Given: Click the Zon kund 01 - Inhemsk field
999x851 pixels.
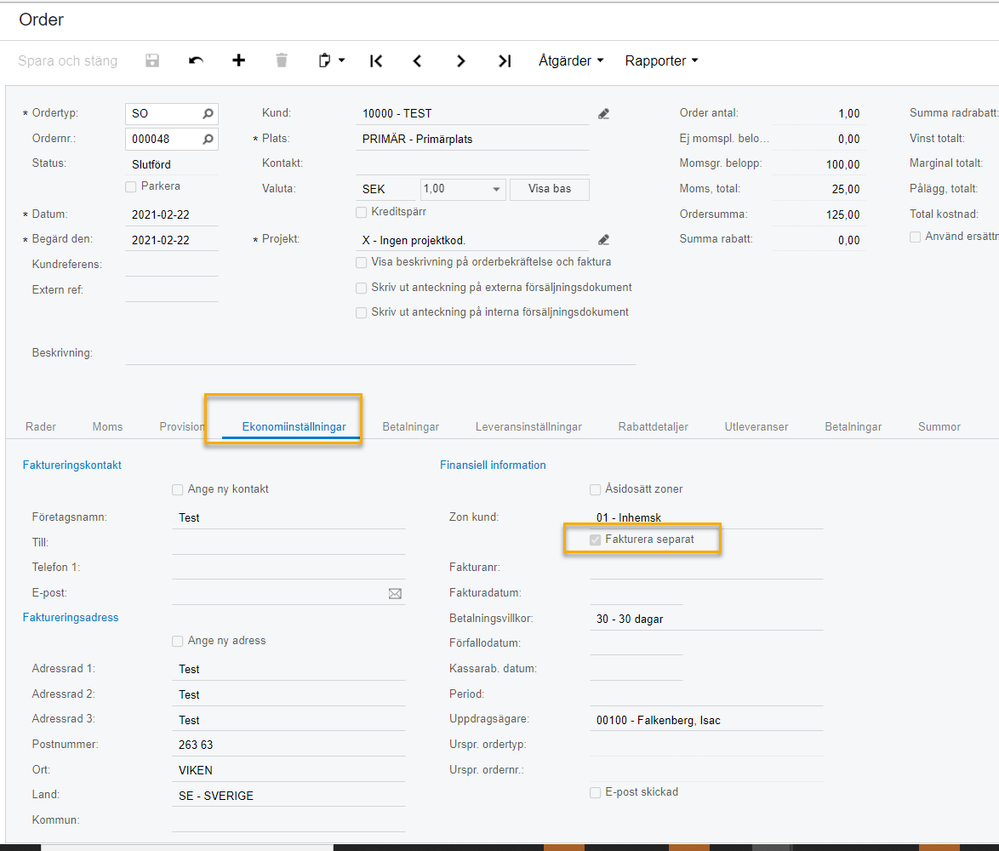Looking at the screenshot, I should click(x=707, y=518).
